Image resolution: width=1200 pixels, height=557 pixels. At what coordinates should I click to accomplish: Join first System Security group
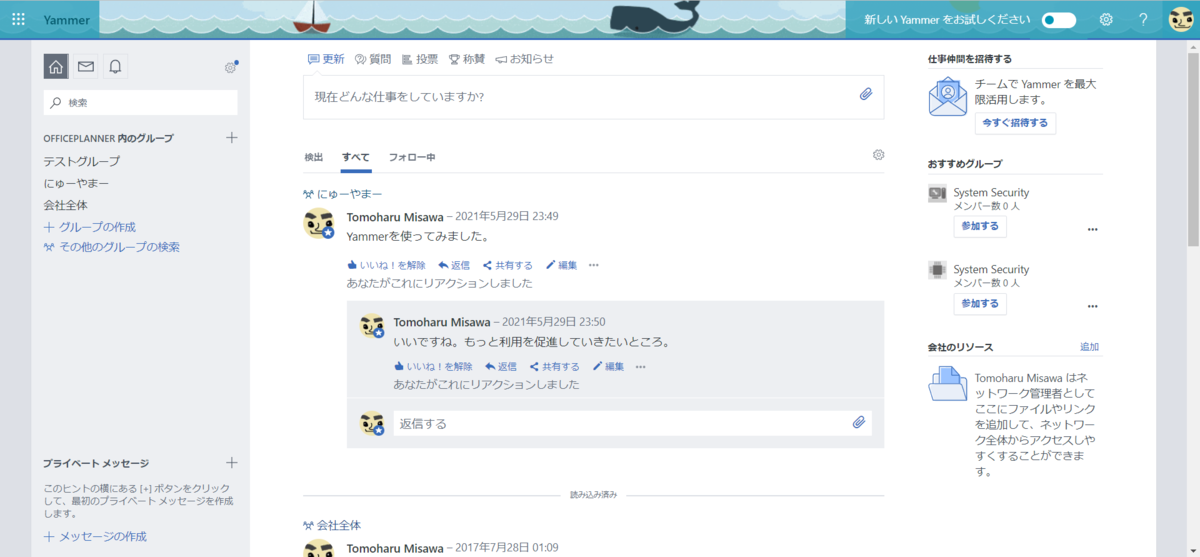tap(980, 226)
